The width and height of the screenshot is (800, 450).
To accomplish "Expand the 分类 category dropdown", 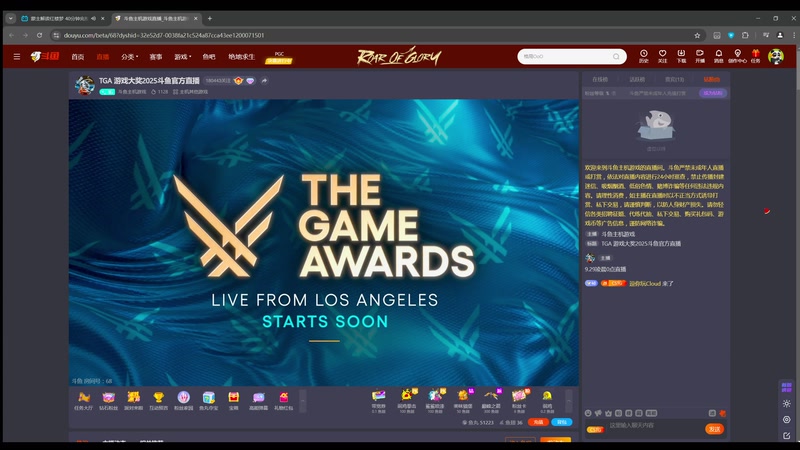I will click(129, 57).
